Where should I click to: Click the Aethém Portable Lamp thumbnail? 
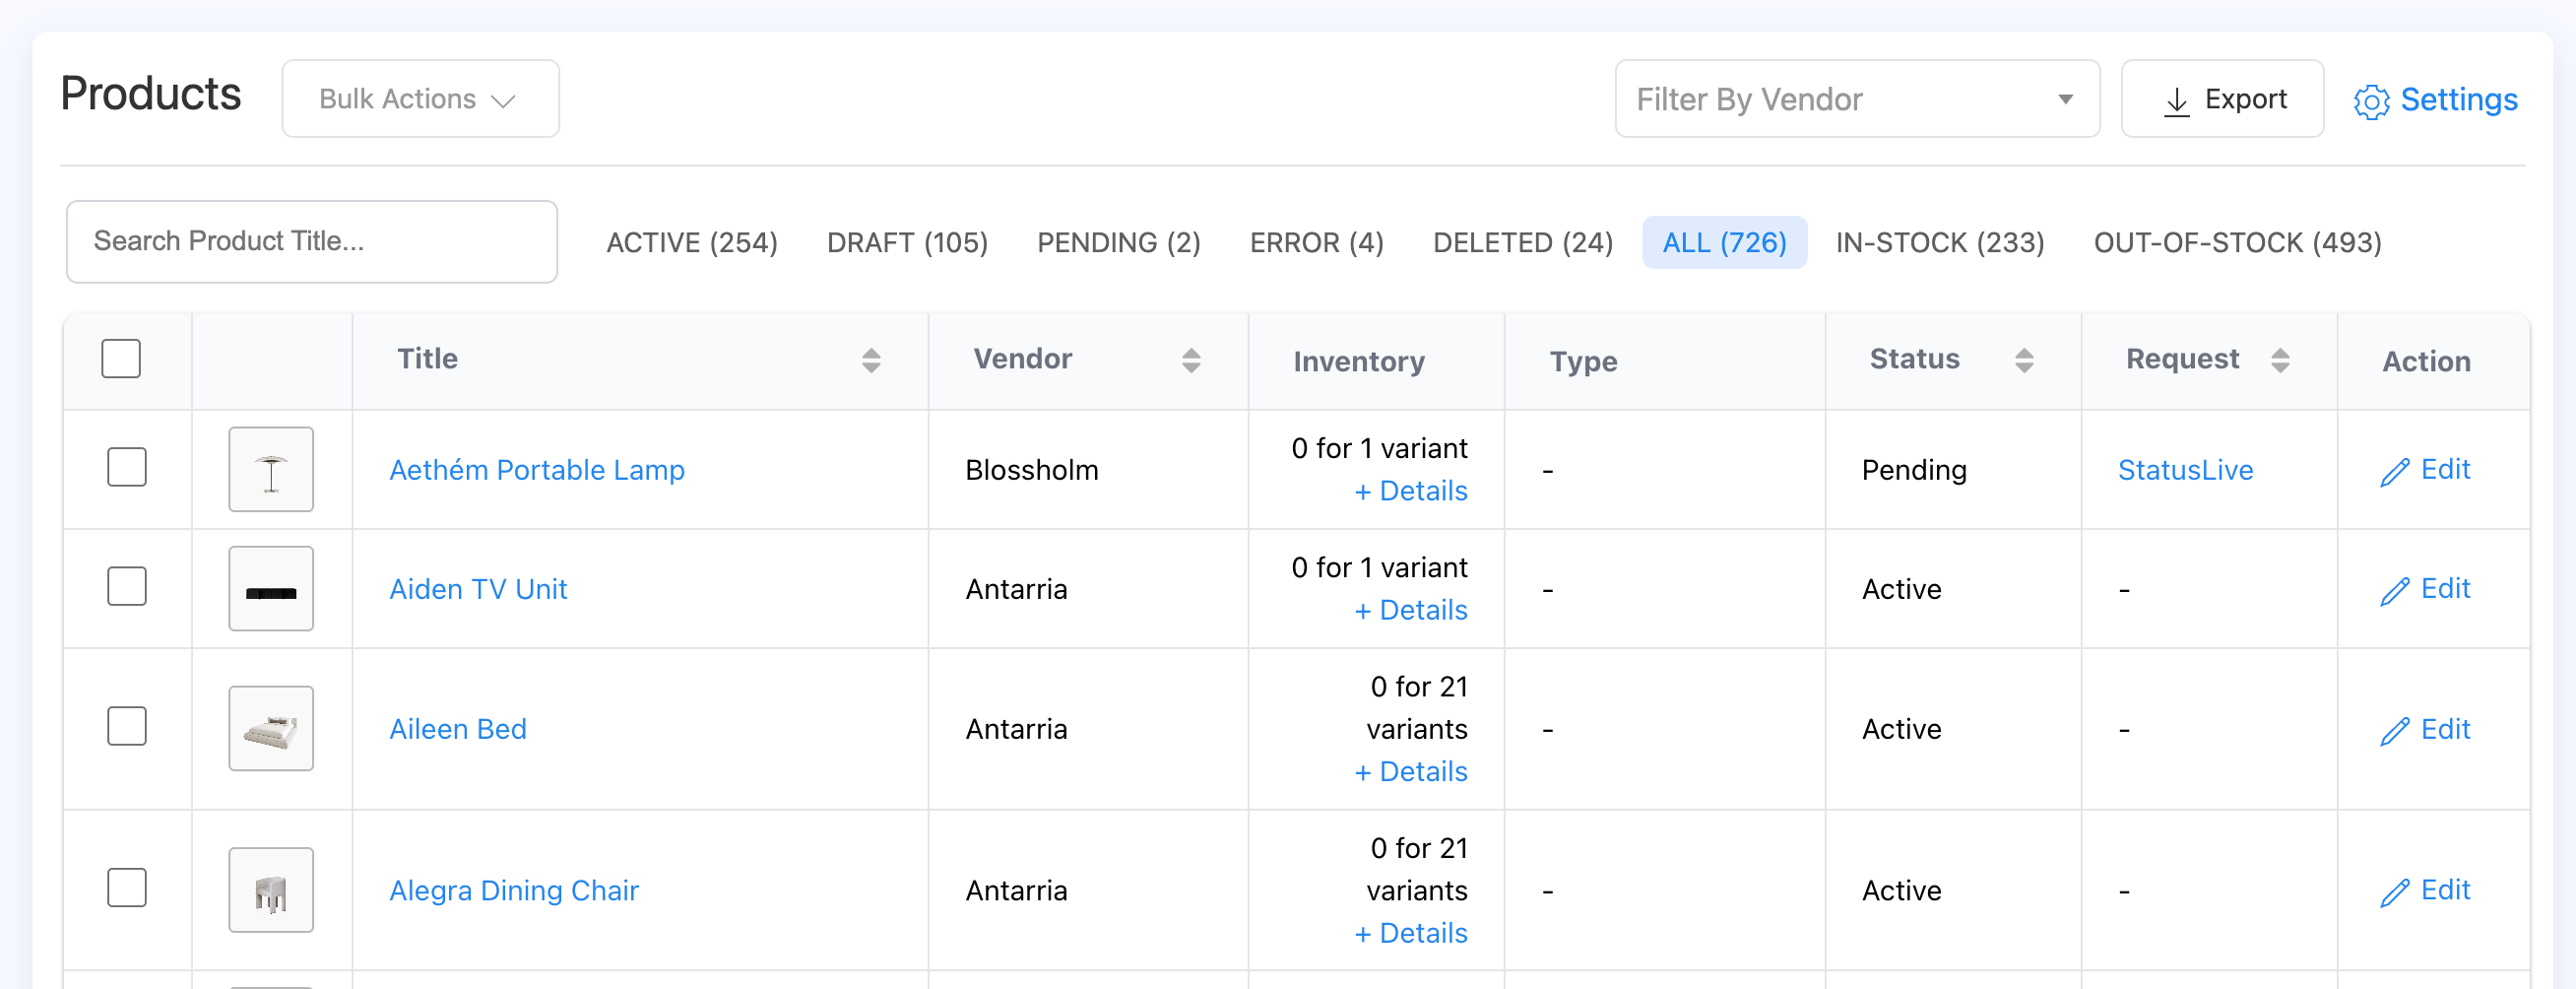coord(271,469)
